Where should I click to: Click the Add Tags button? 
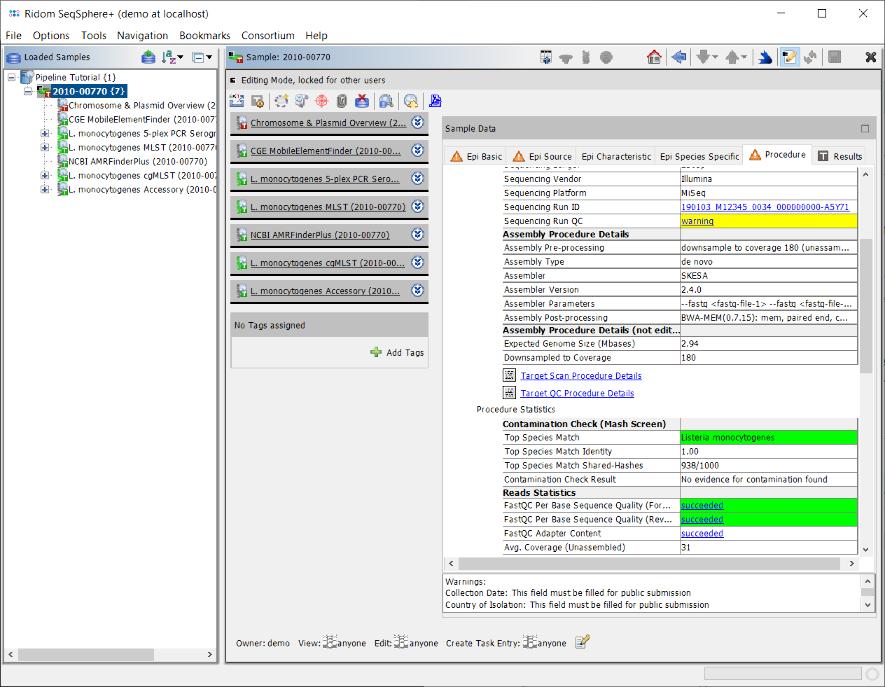click(397, 352)
